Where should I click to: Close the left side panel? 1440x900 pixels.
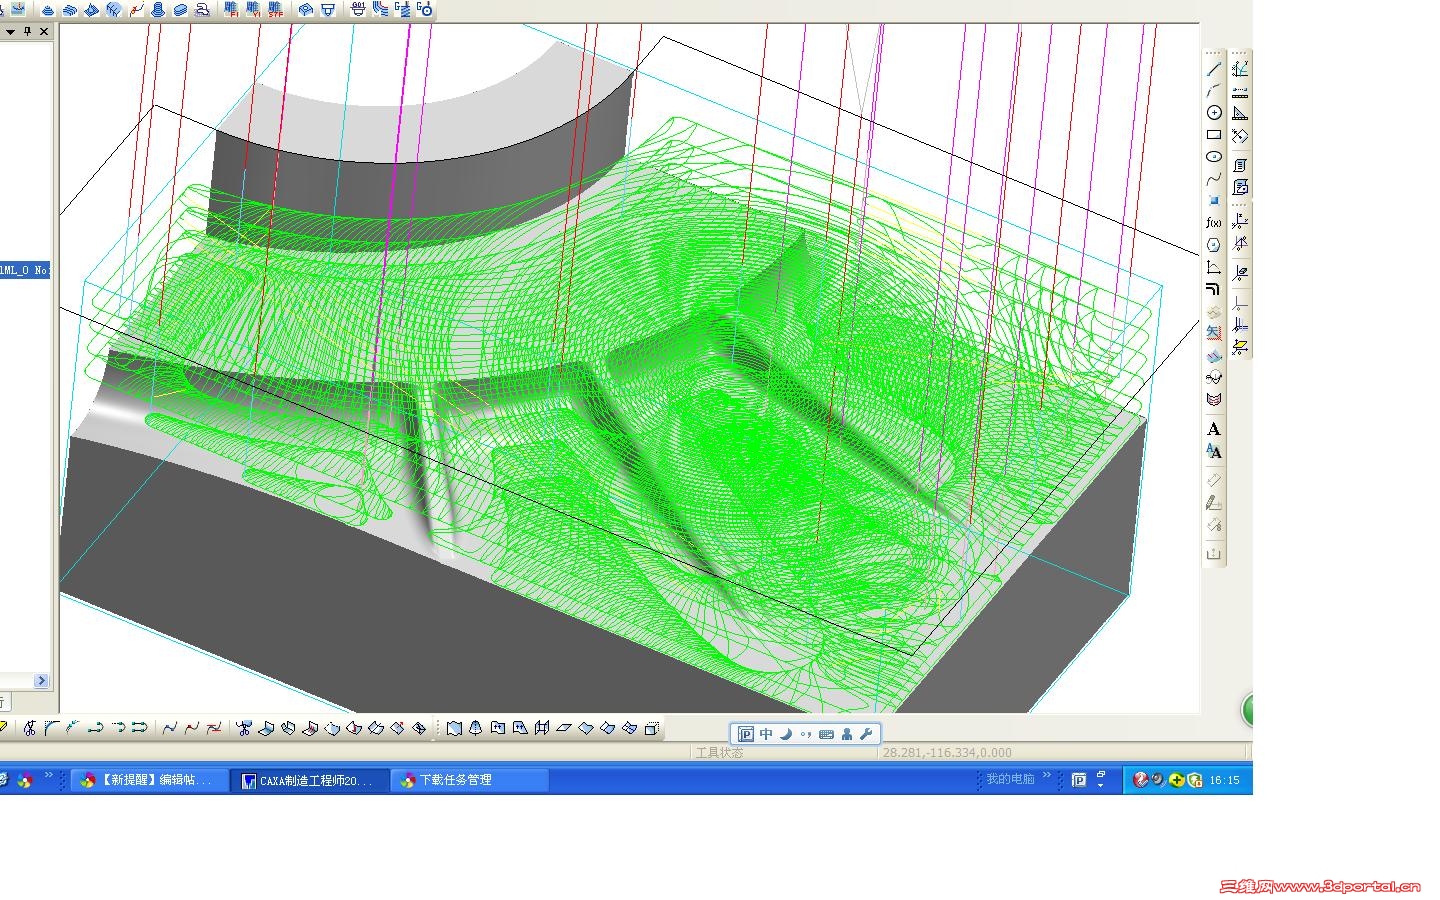[44, 31]
